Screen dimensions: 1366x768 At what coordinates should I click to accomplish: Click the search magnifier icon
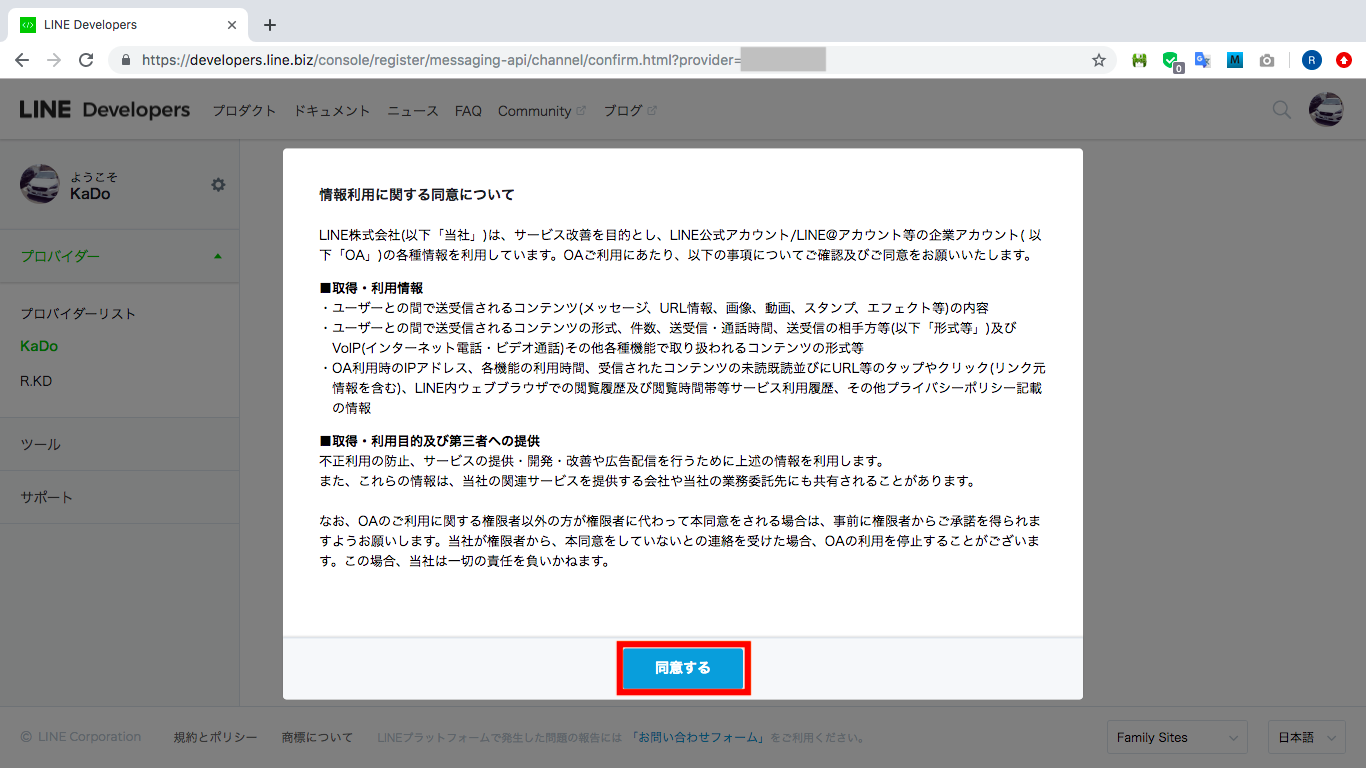1281,110
